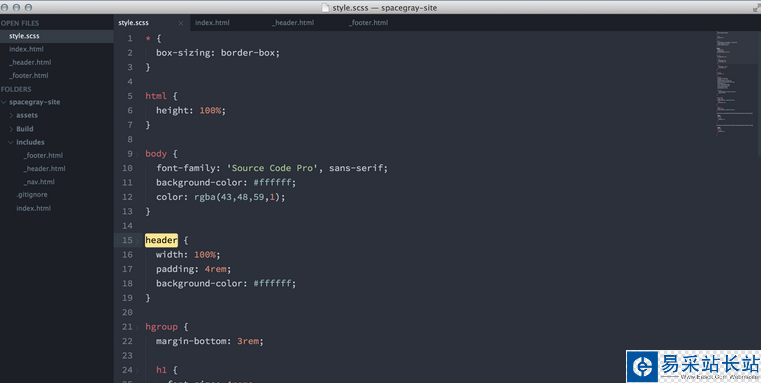Open index.html in the spacegray-site folder
This screenshot has width=761, height=383.
click(33, 208)
